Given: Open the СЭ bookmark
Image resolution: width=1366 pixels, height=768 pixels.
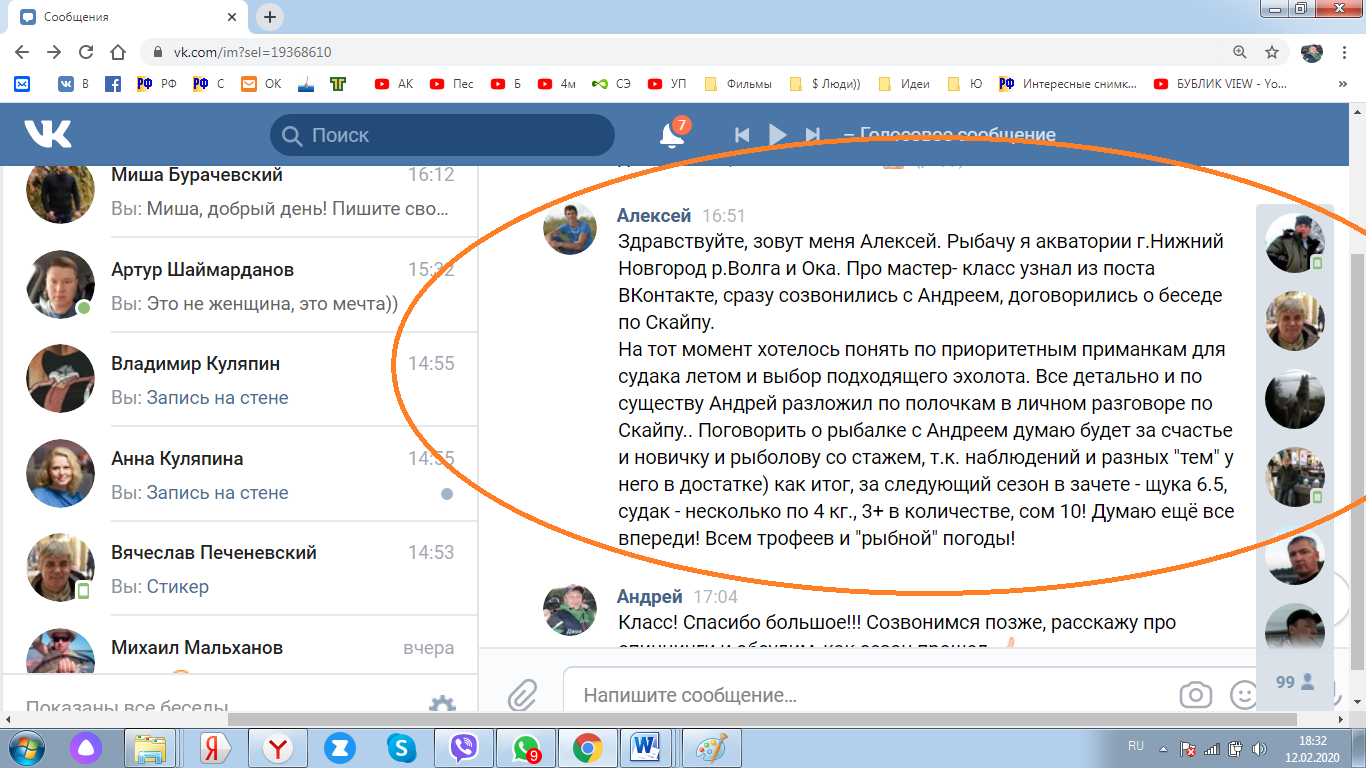Looking at the screenshot, I should click(611, 84).
